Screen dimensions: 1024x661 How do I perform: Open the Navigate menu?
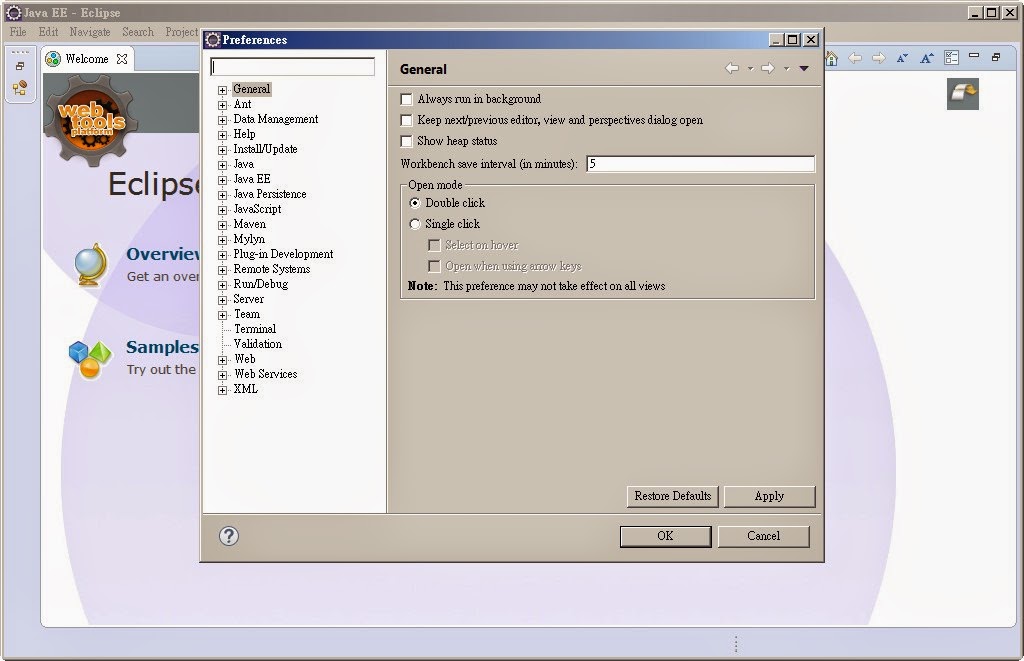pos(90,32)
